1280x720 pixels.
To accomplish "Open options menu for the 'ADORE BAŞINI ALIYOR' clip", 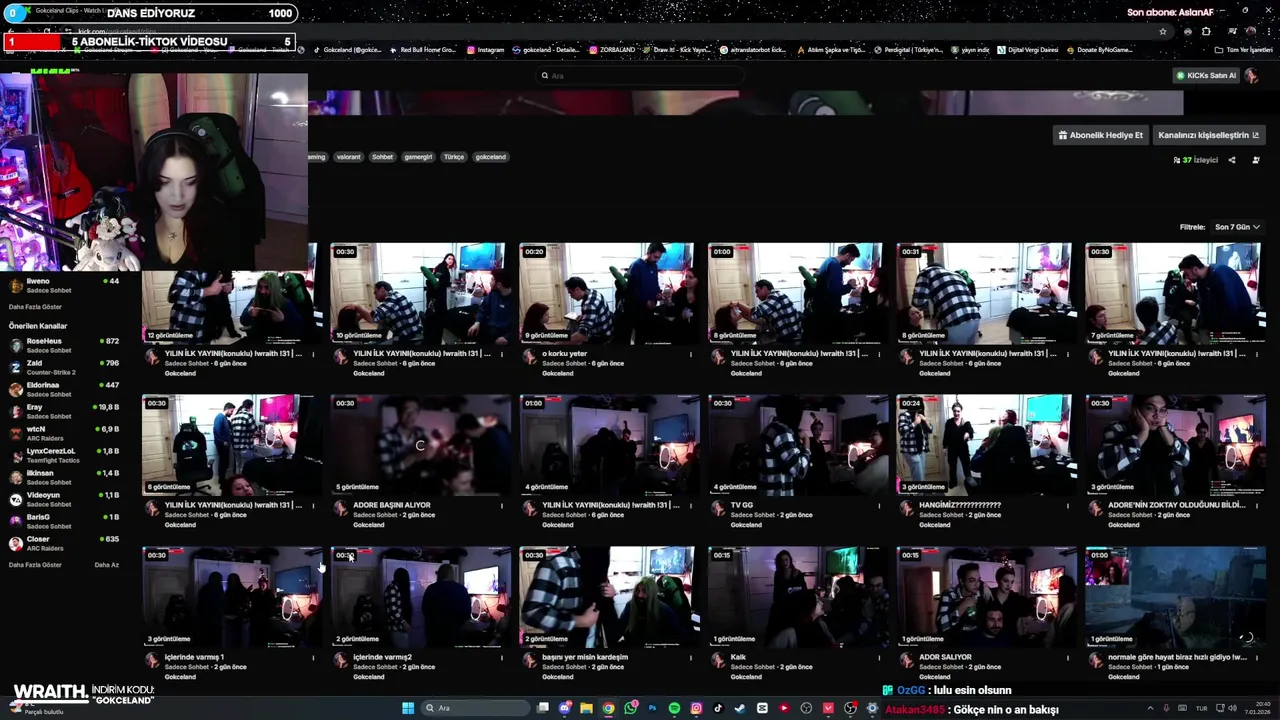I will 501,506.
